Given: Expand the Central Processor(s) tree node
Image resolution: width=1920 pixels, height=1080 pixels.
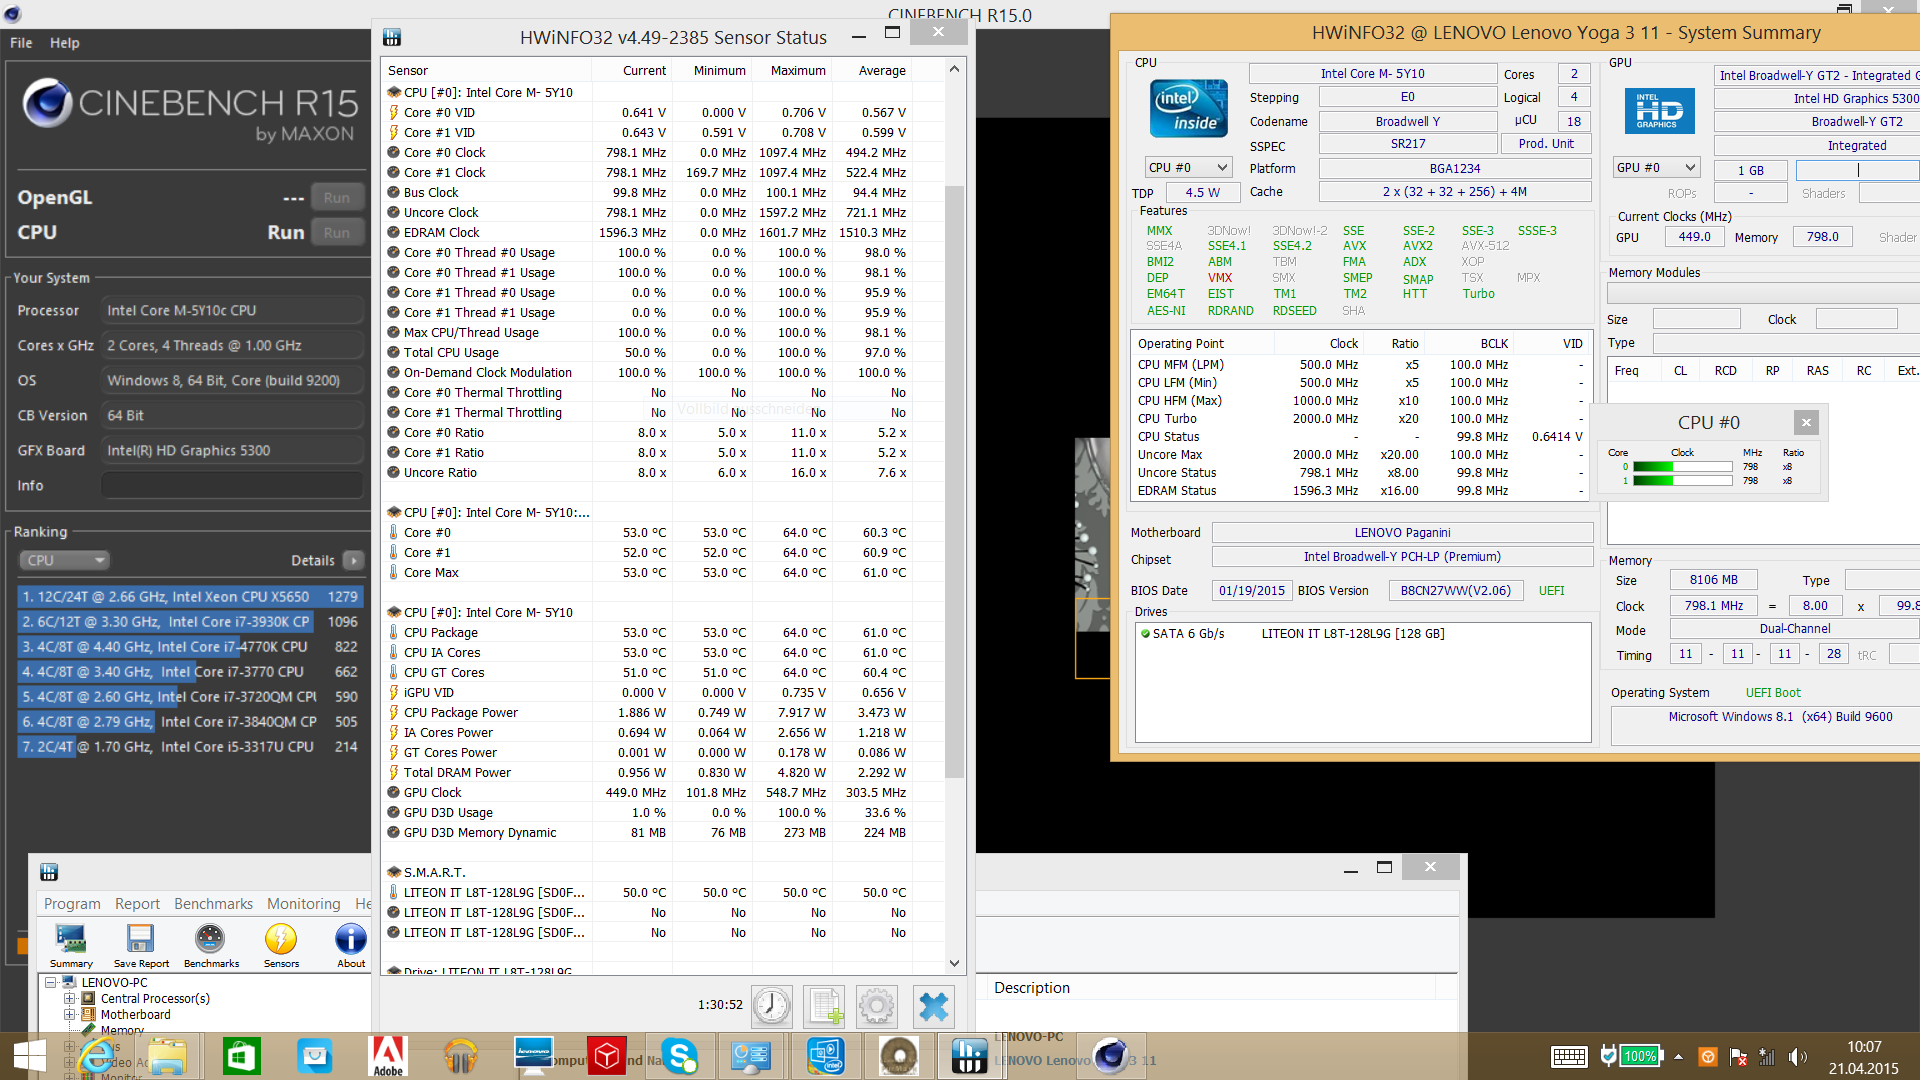Looking at the screenshot, I should [x=70, y=998].
